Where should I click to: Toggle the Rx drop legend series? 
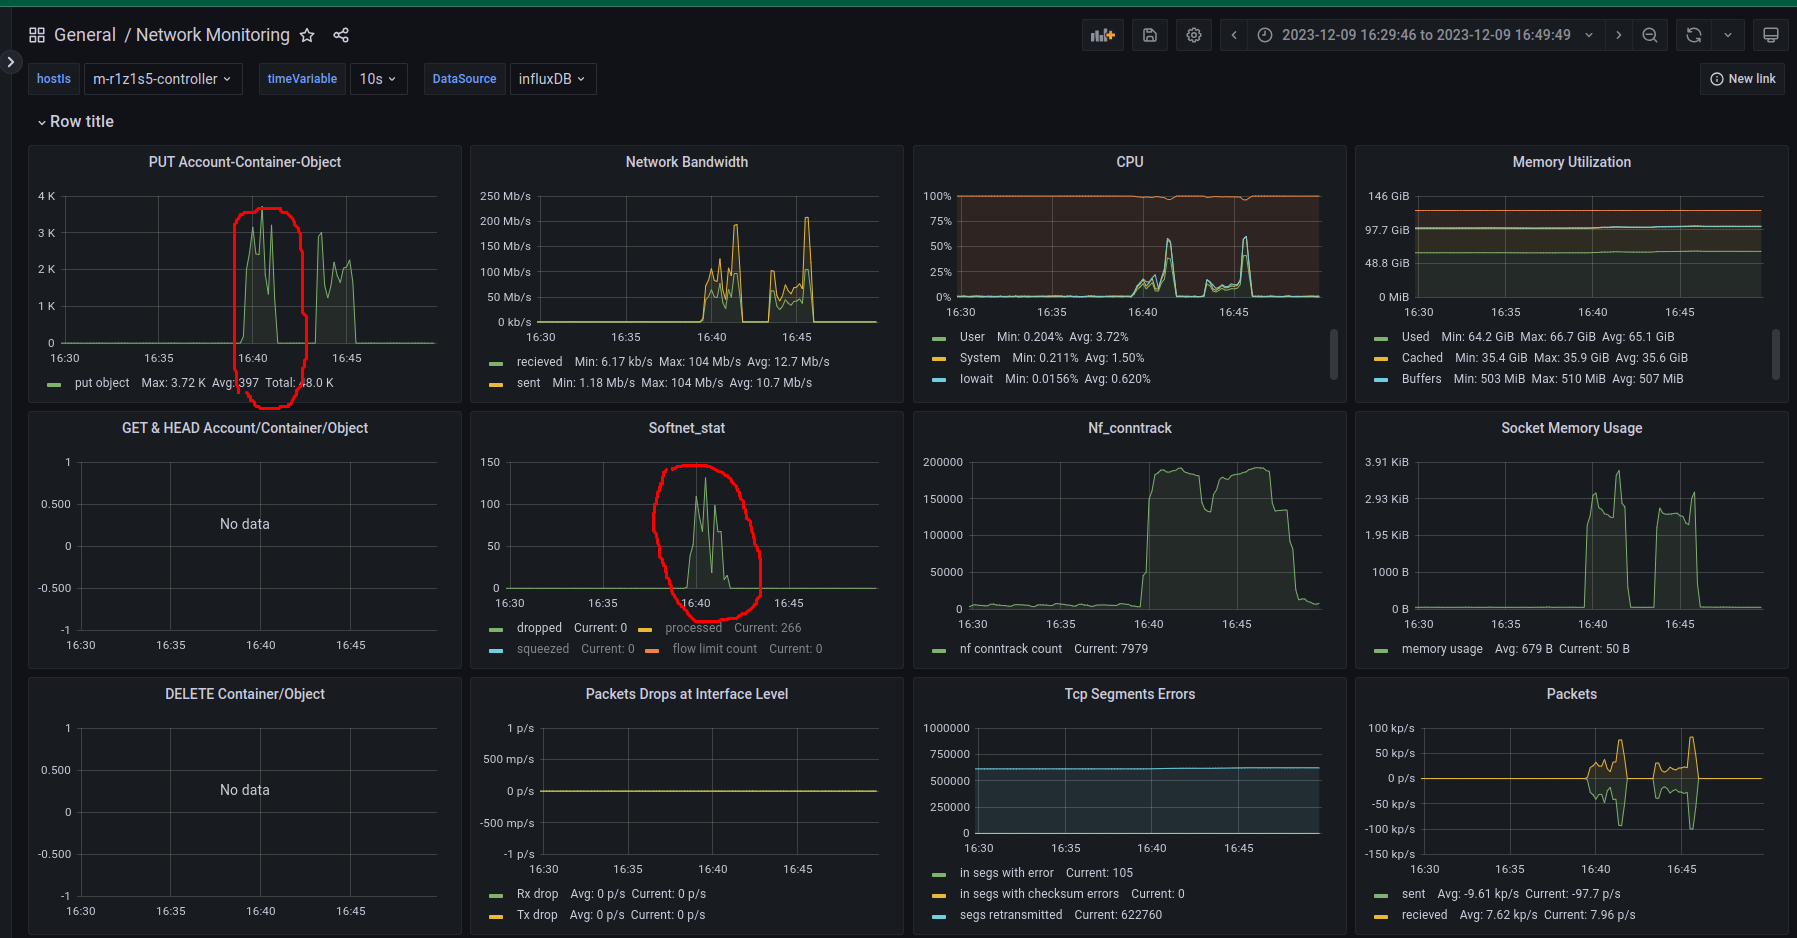coord(537,894)
